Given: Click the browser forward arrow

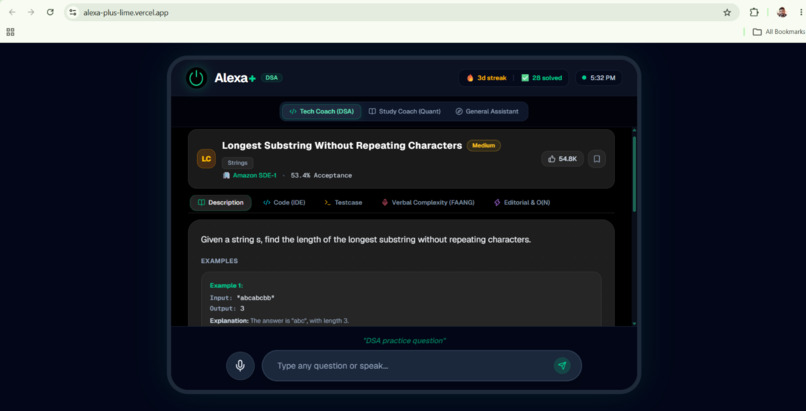Looking at the screenshot, I should click(x=31, y=12).
